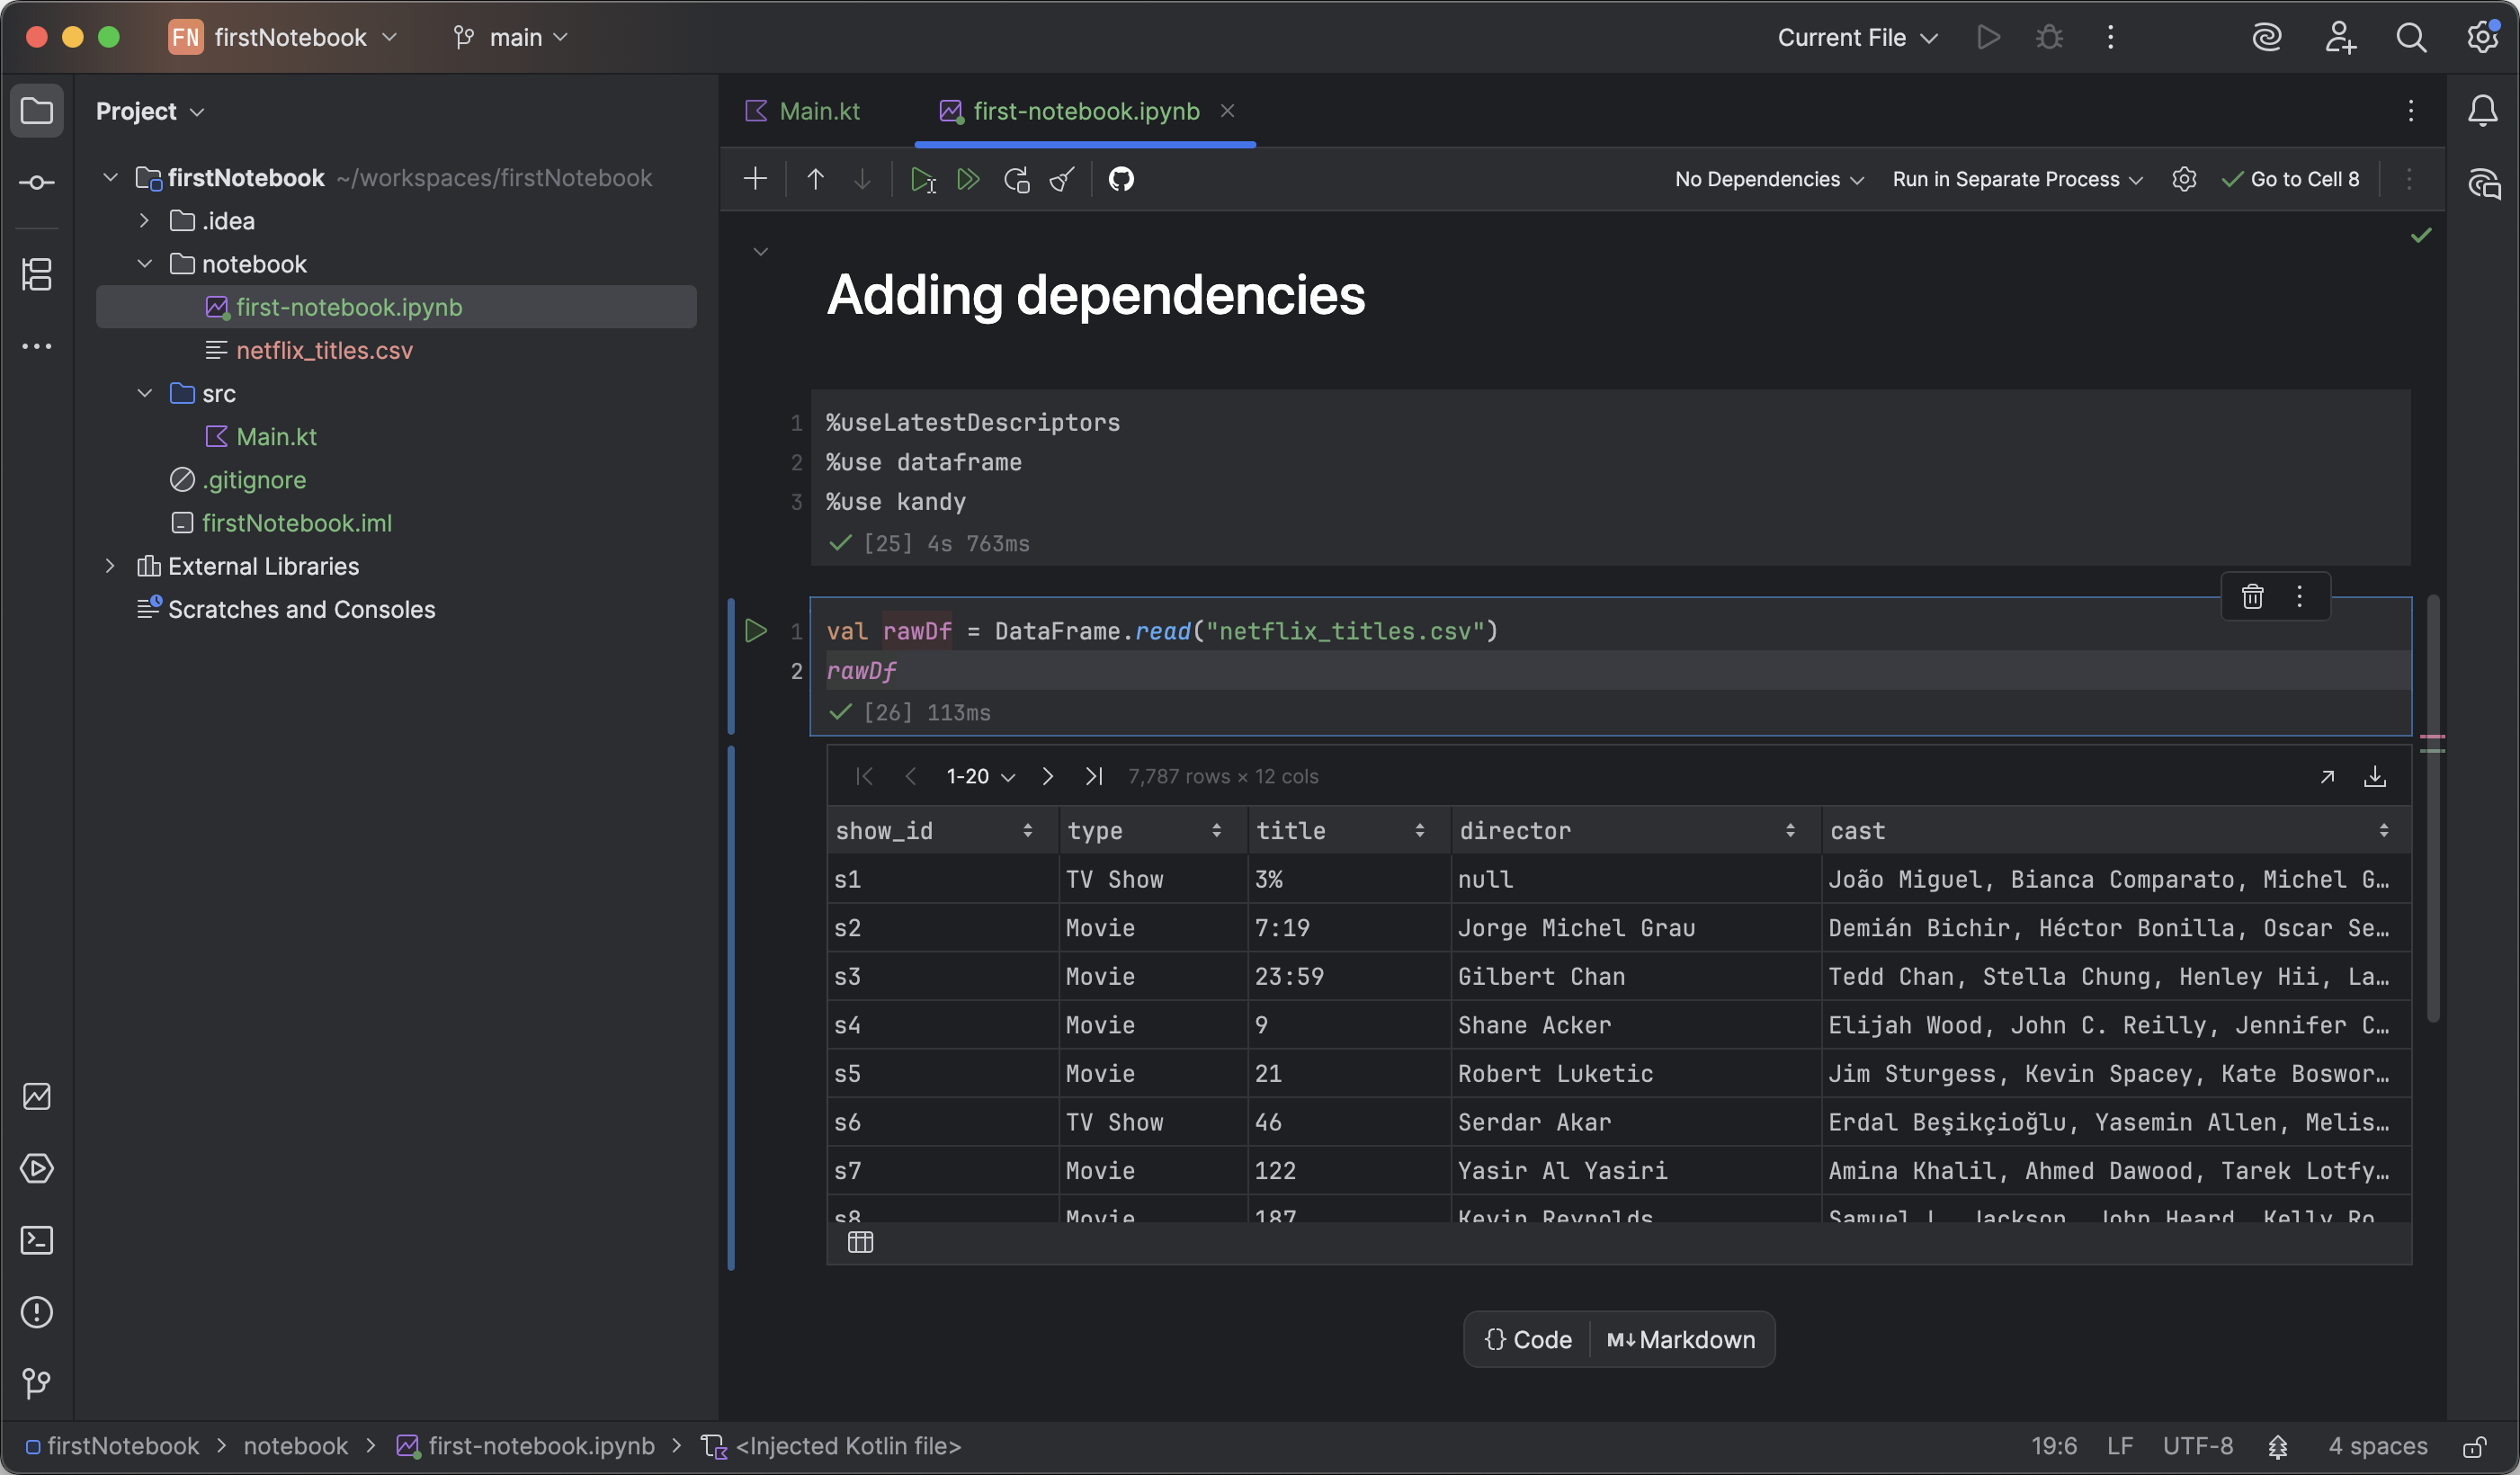Export table data download icon
The height and width of the screenshot is (1475, 2520).
click(2375, 776)
